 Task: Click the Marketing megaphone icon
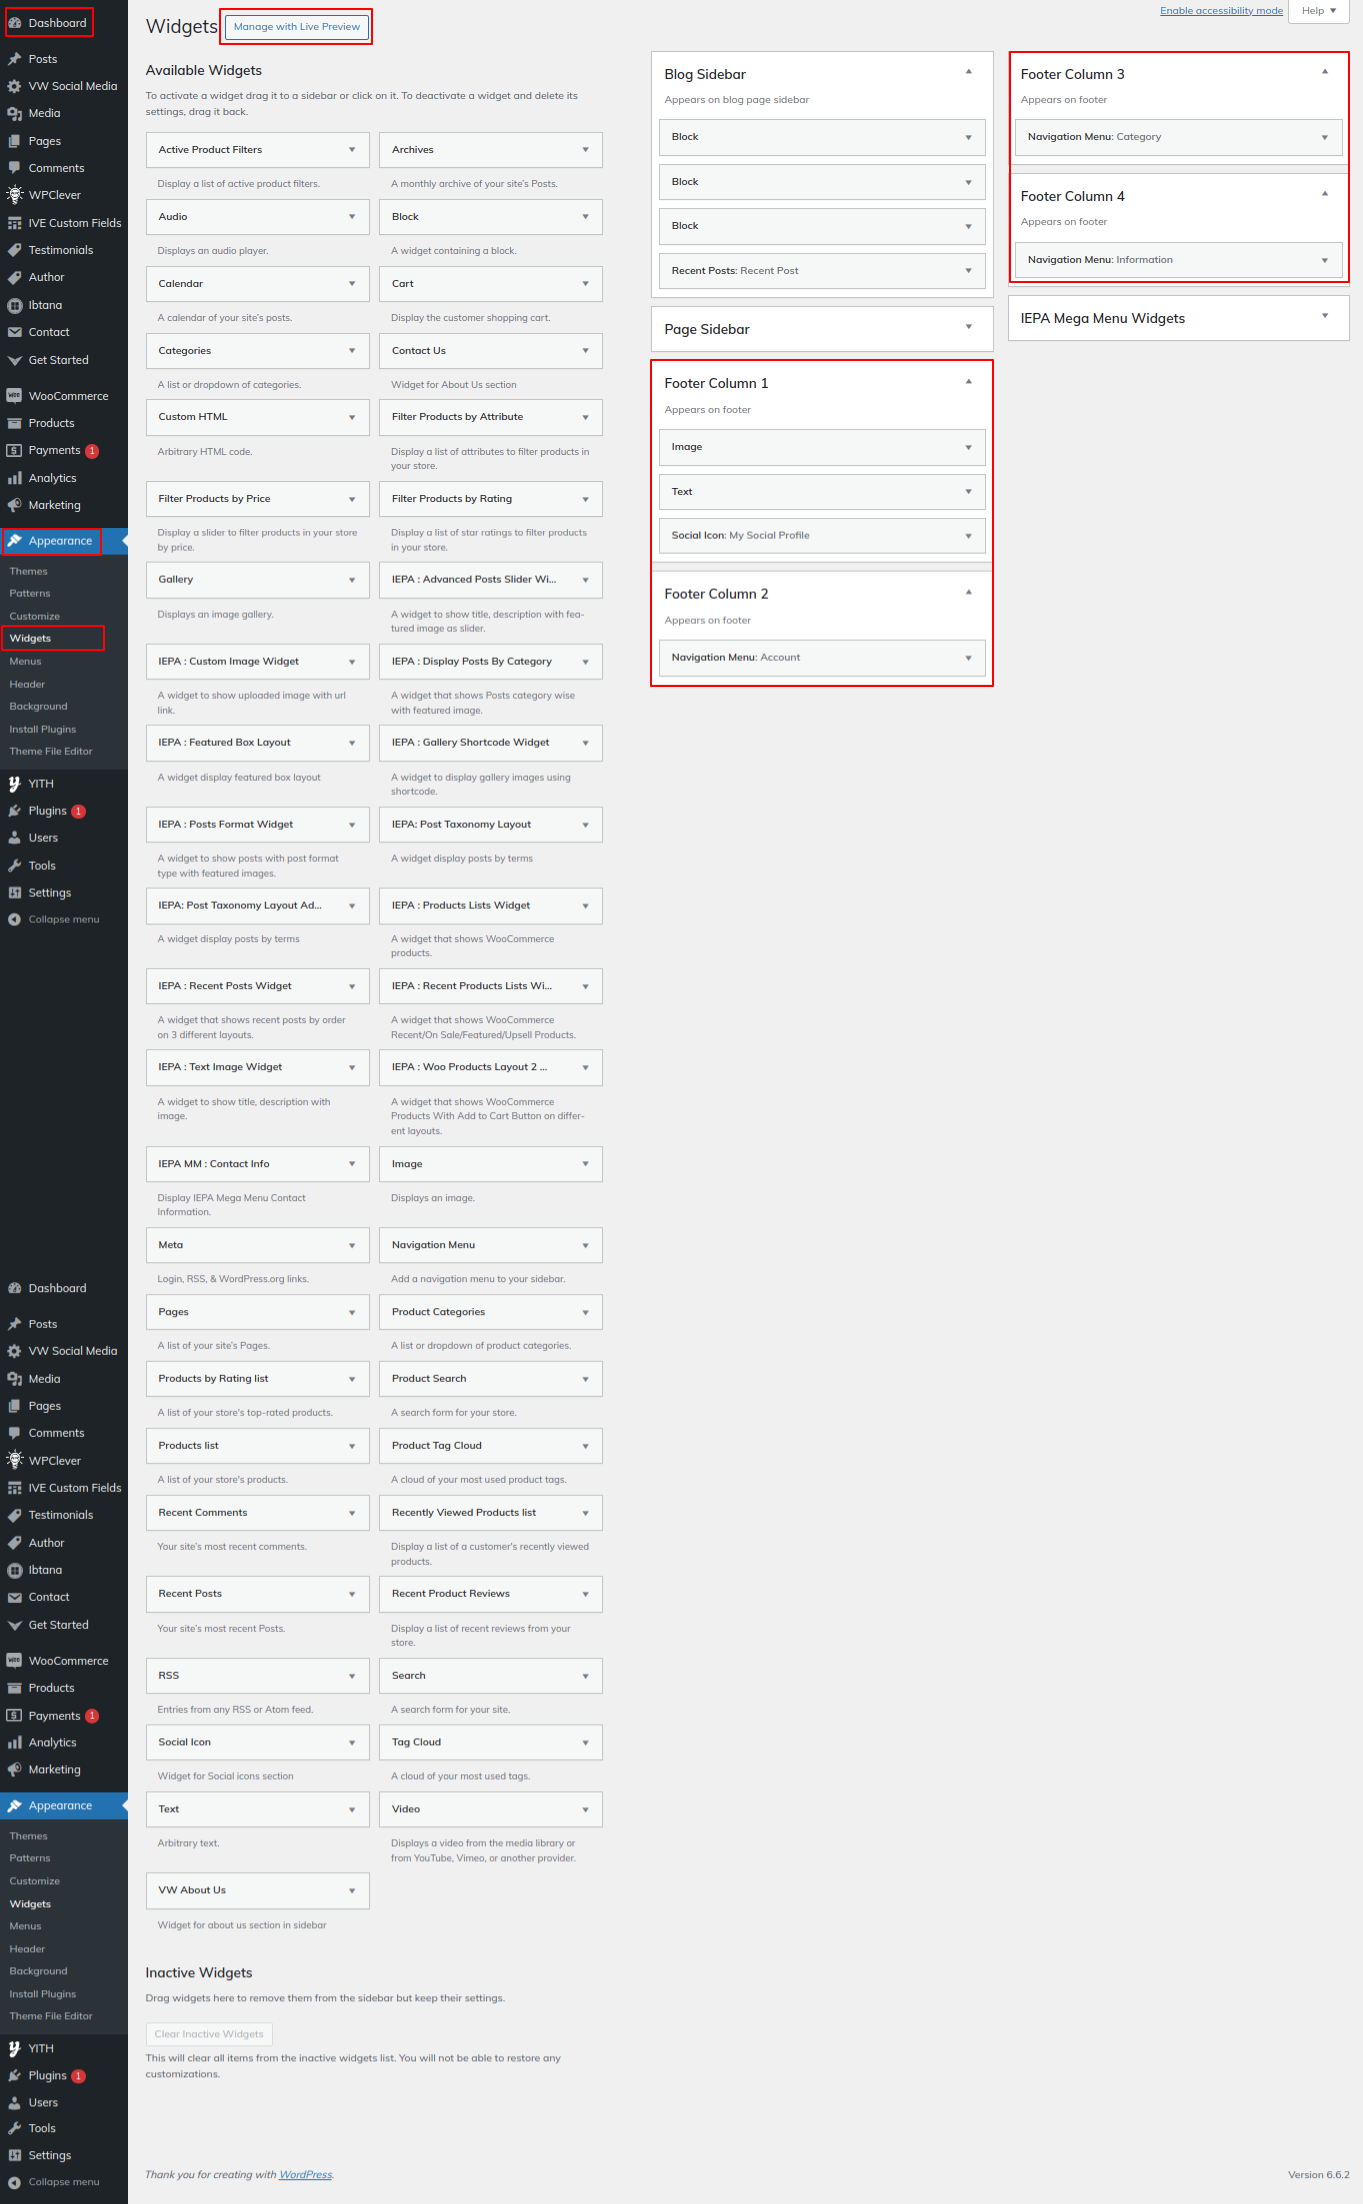15,506
